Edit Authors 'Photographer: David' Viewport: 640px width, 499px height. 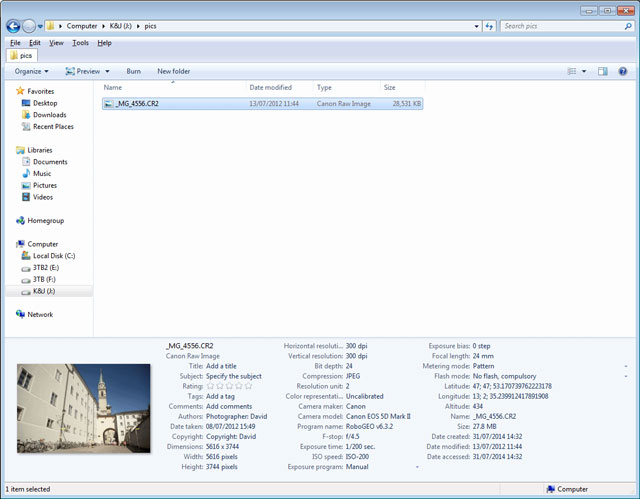[x=236, y=417]
